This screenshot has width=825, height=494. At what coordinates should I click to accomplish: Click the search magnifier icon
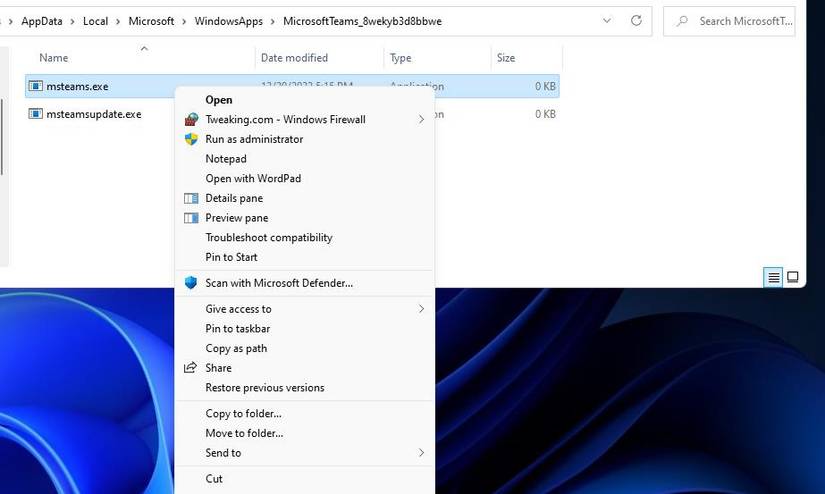(682, 21)
